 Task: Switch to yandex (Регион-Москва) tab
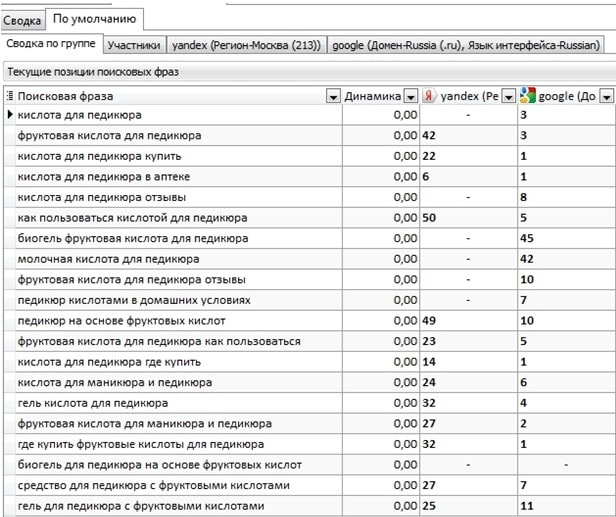click(x=248, y=45)
